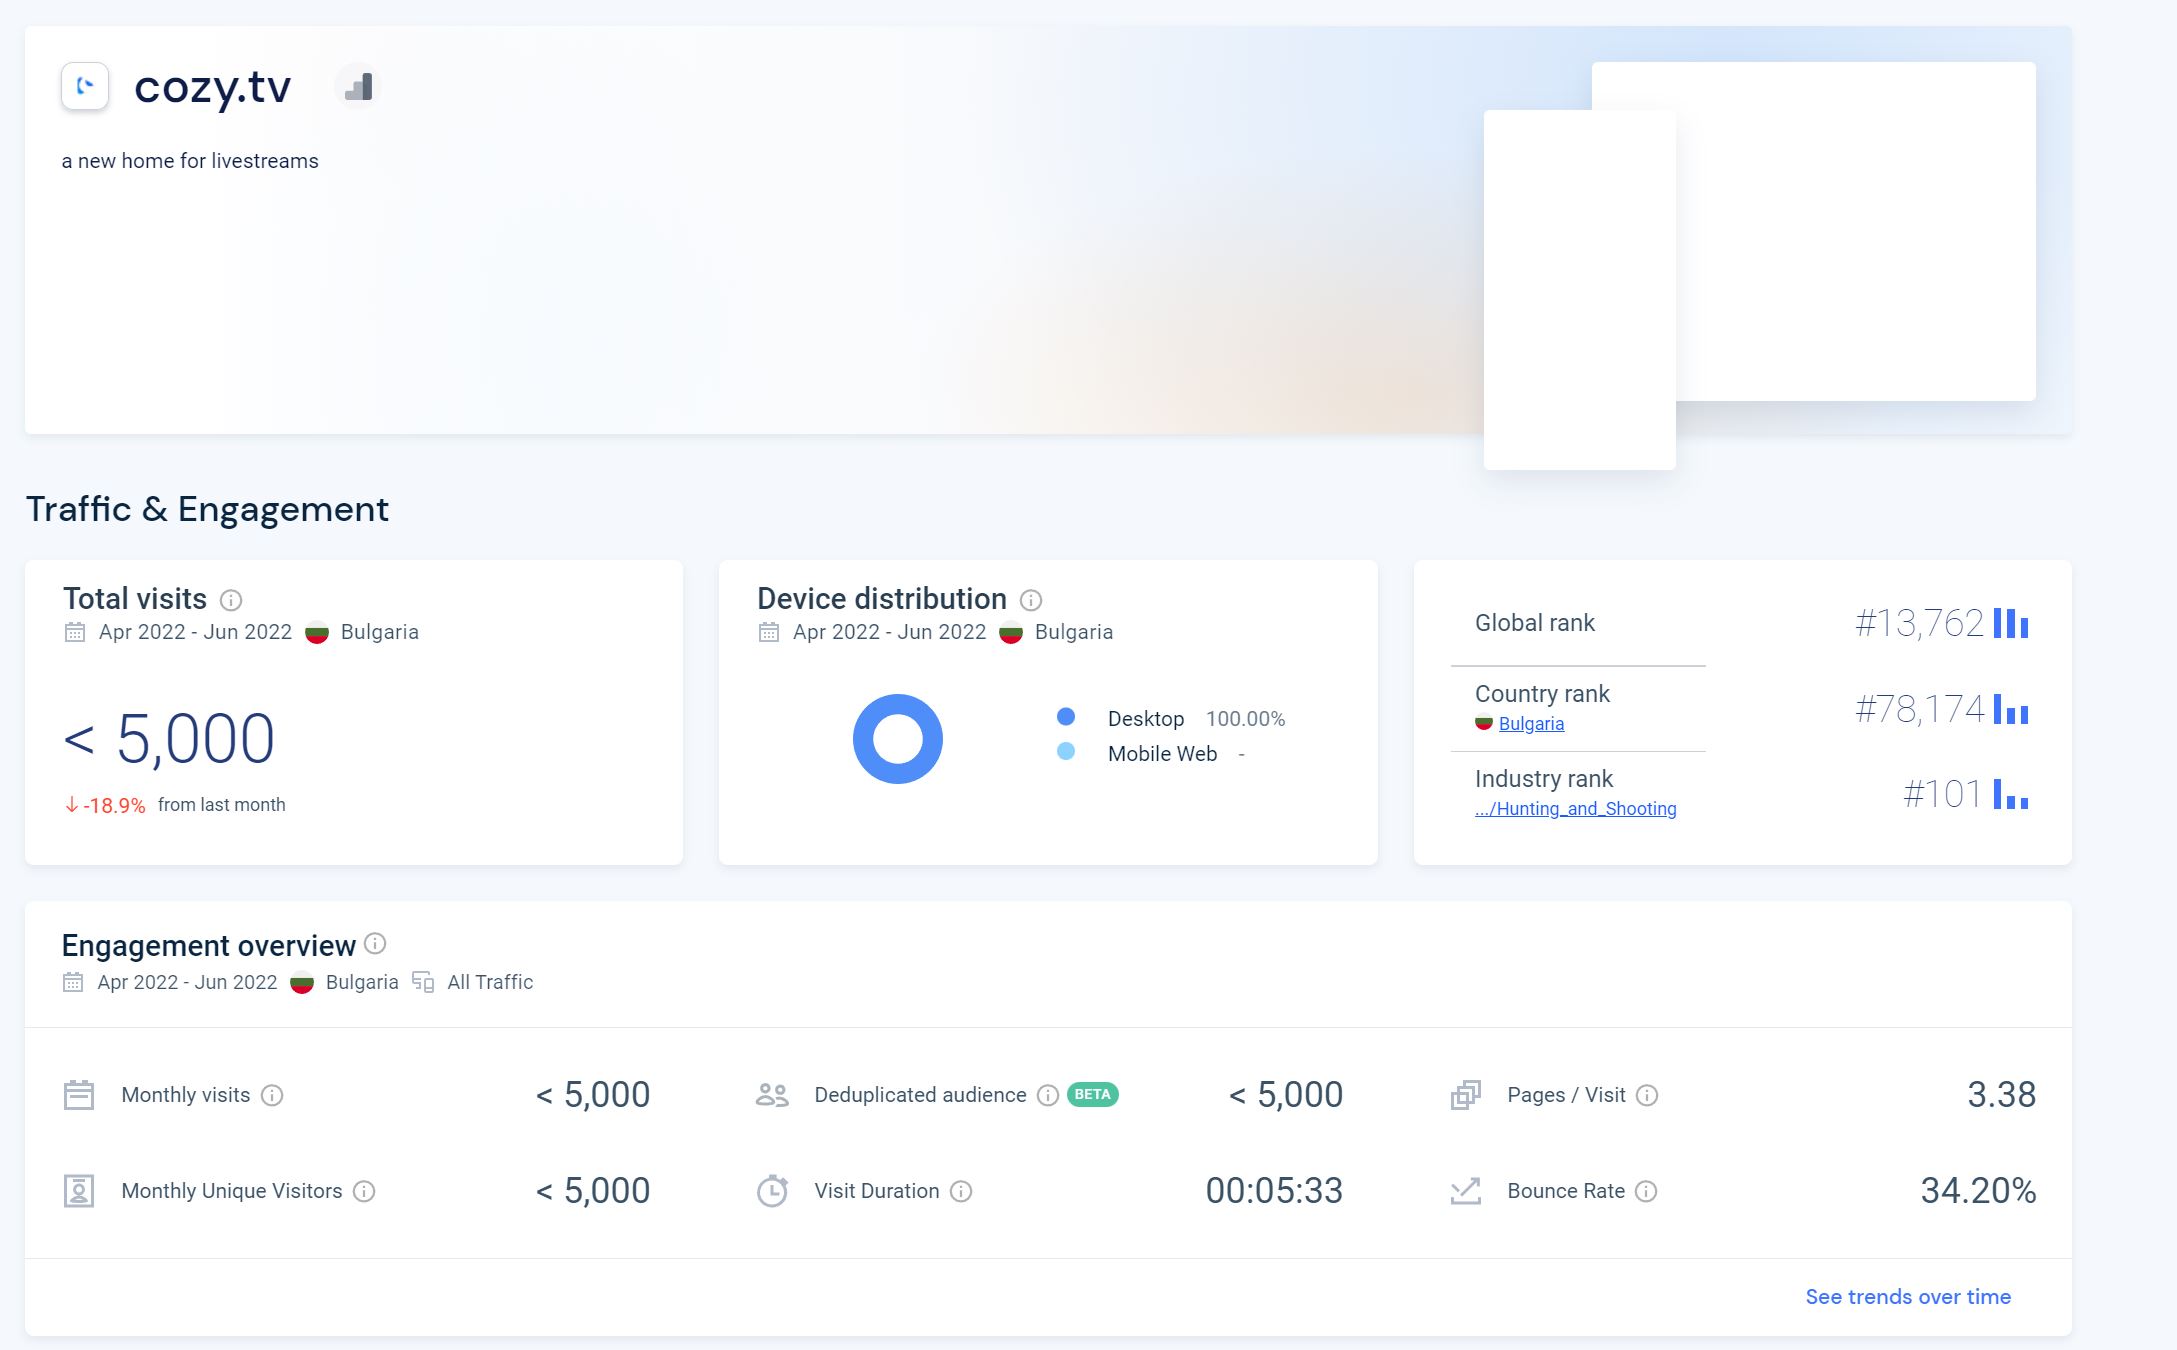2177x1350 pixels.
Task: Click calendar icon in Device distribution card
Action: tap(769, 632)
